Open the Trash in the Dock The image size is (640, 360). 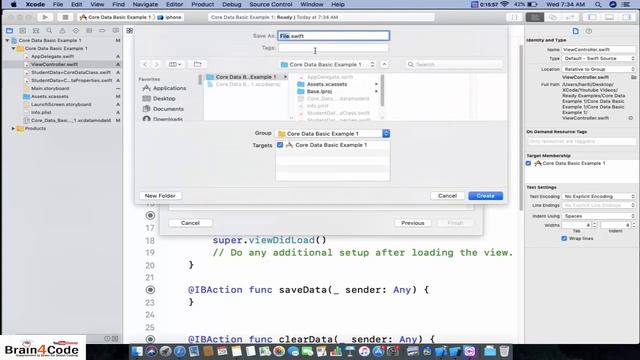coord(504,351)
